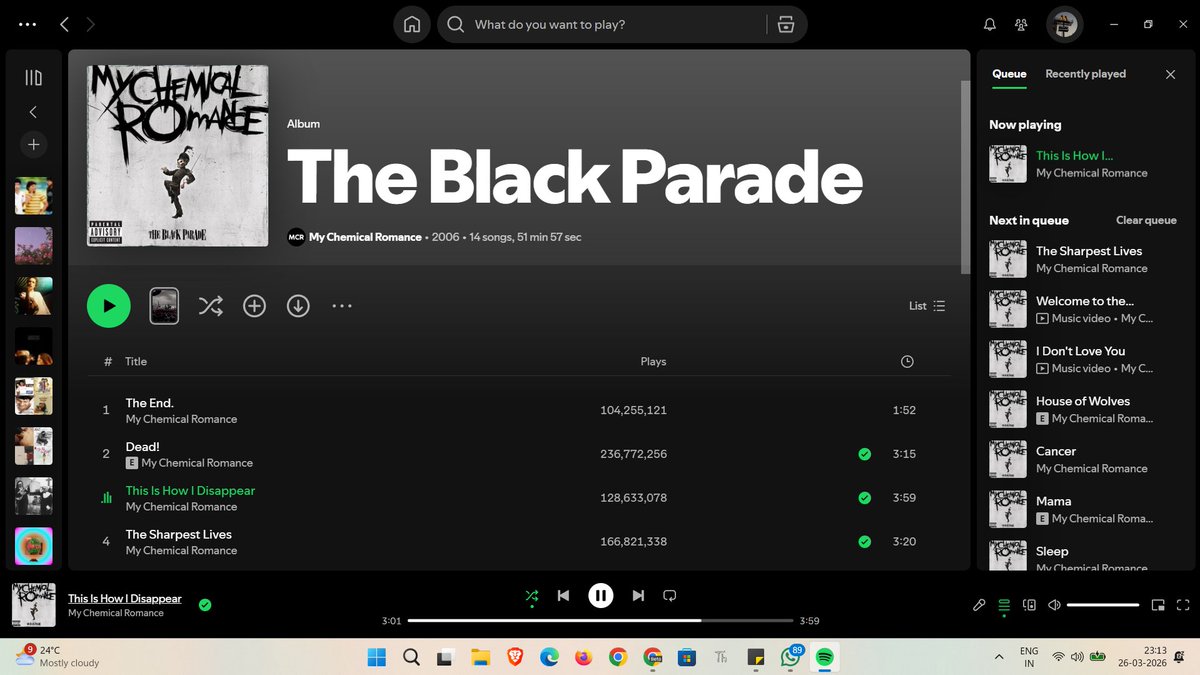Save the album to Your Library

255,306
